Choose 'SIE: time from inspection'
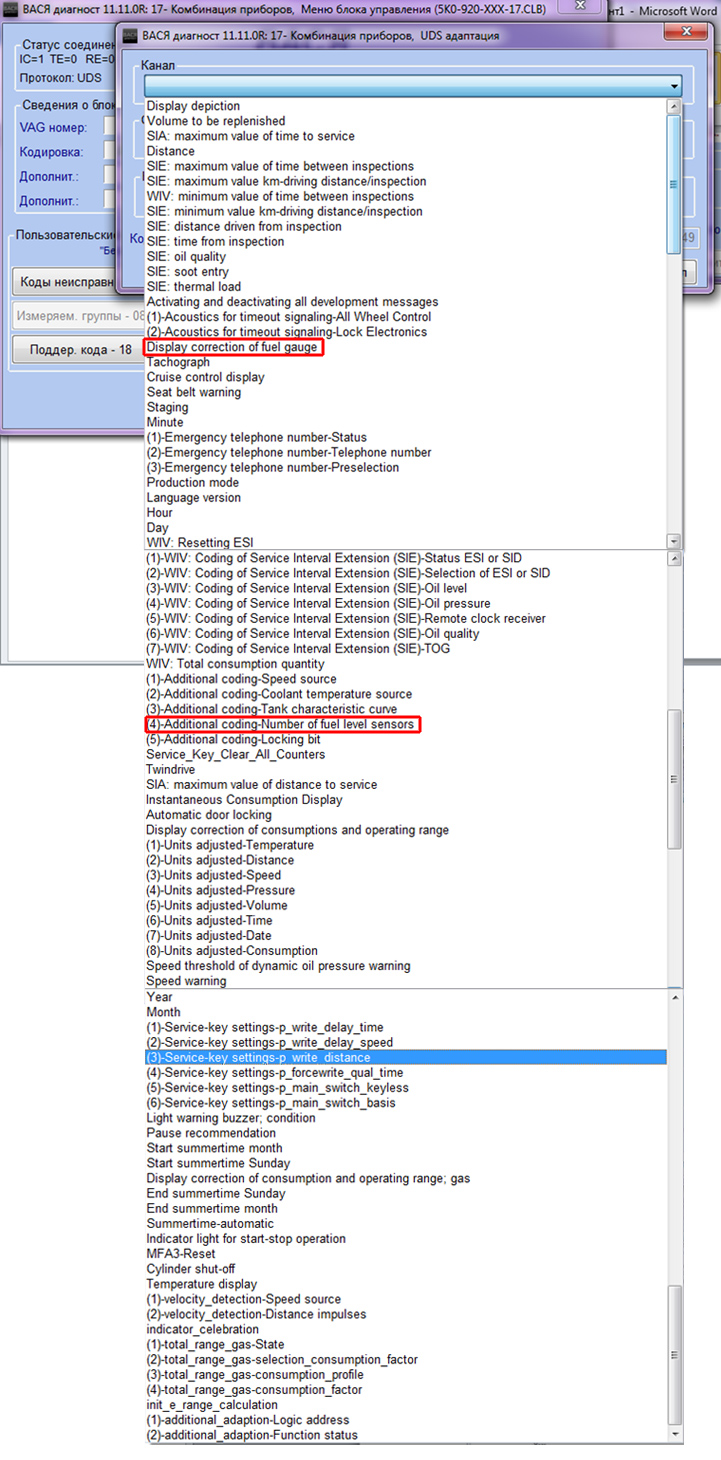Screen dimensions: 721x1460 [x=215, y=241]
